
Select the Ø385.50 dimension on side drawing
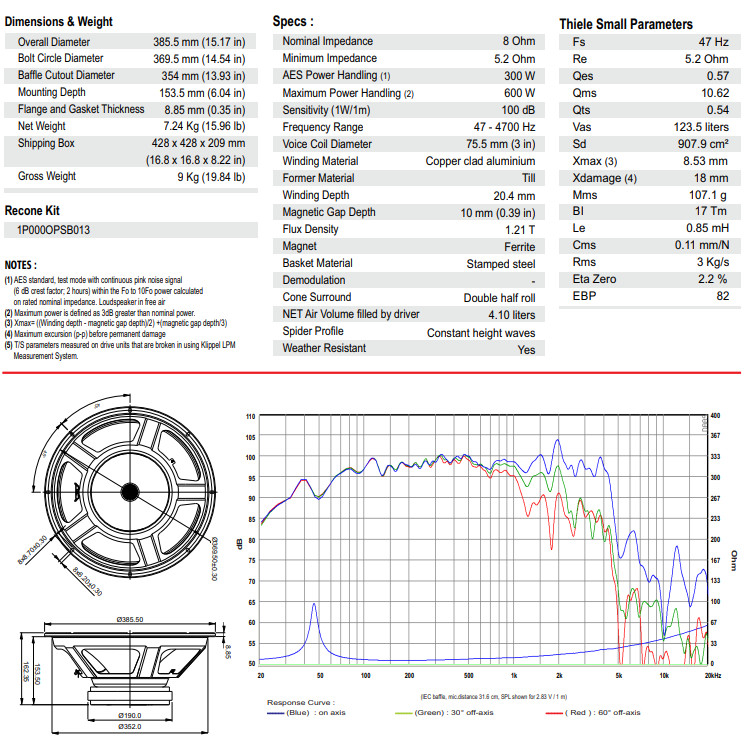130,619
